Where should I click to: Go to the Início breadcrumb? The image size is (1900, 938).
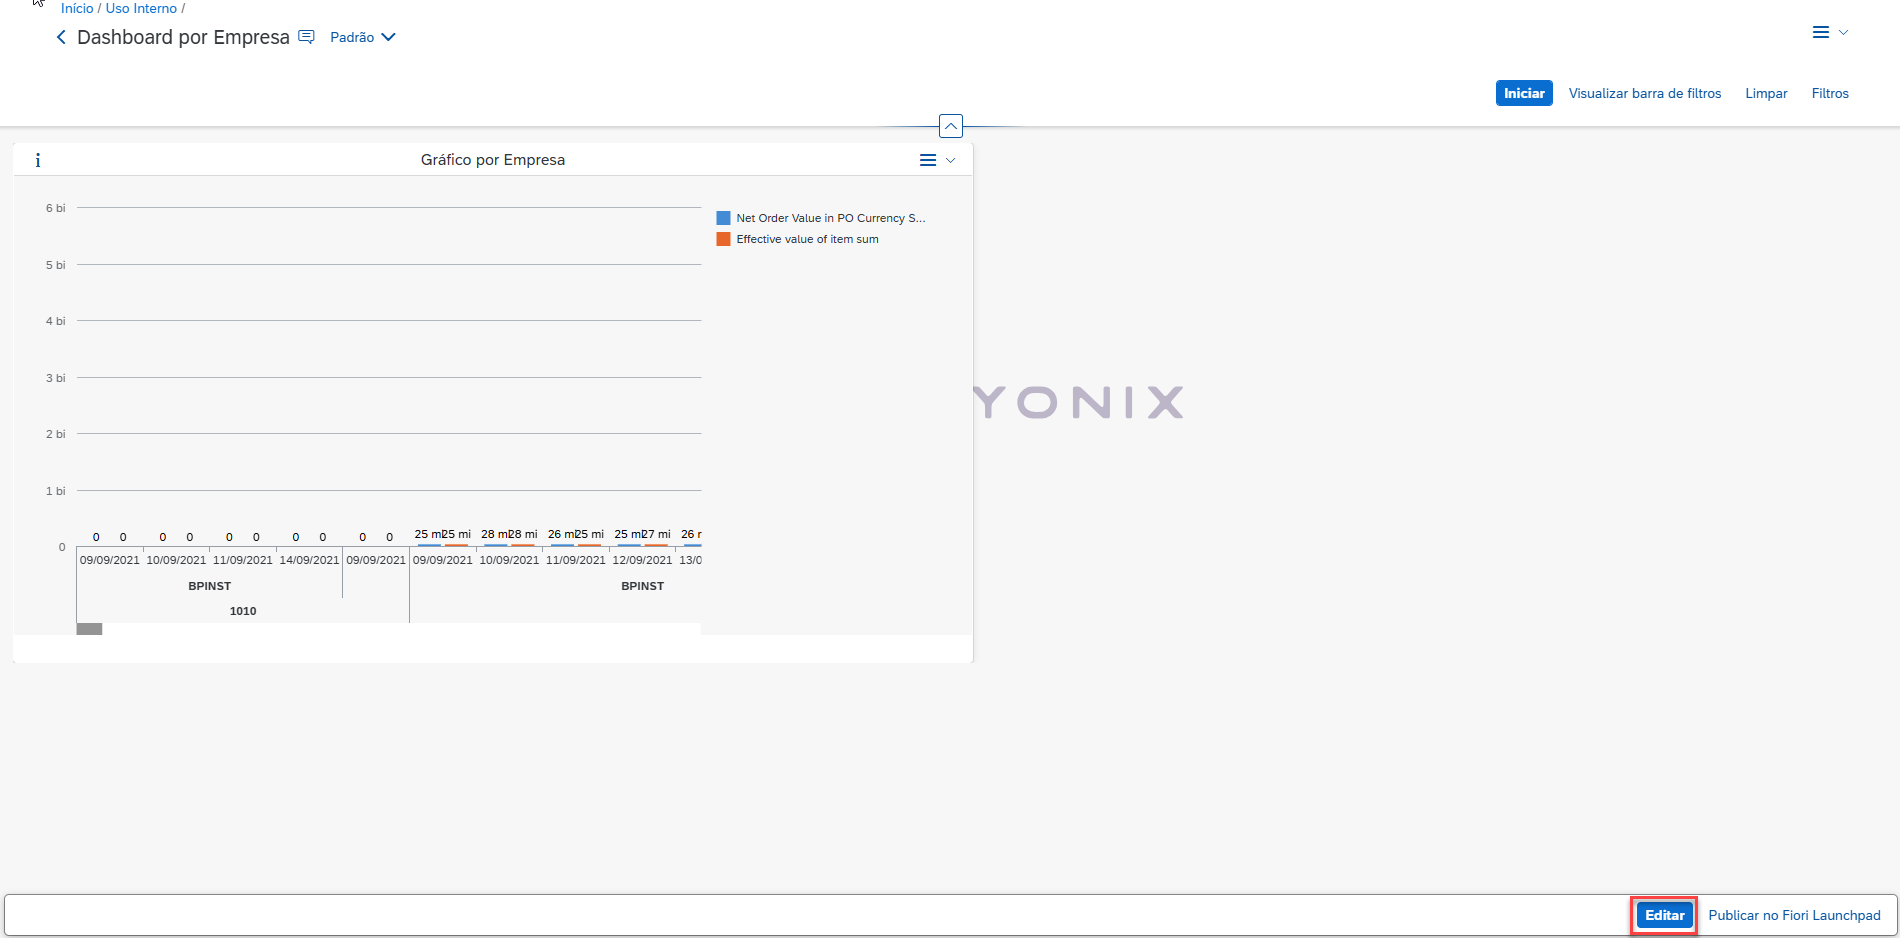coord(77,8)
